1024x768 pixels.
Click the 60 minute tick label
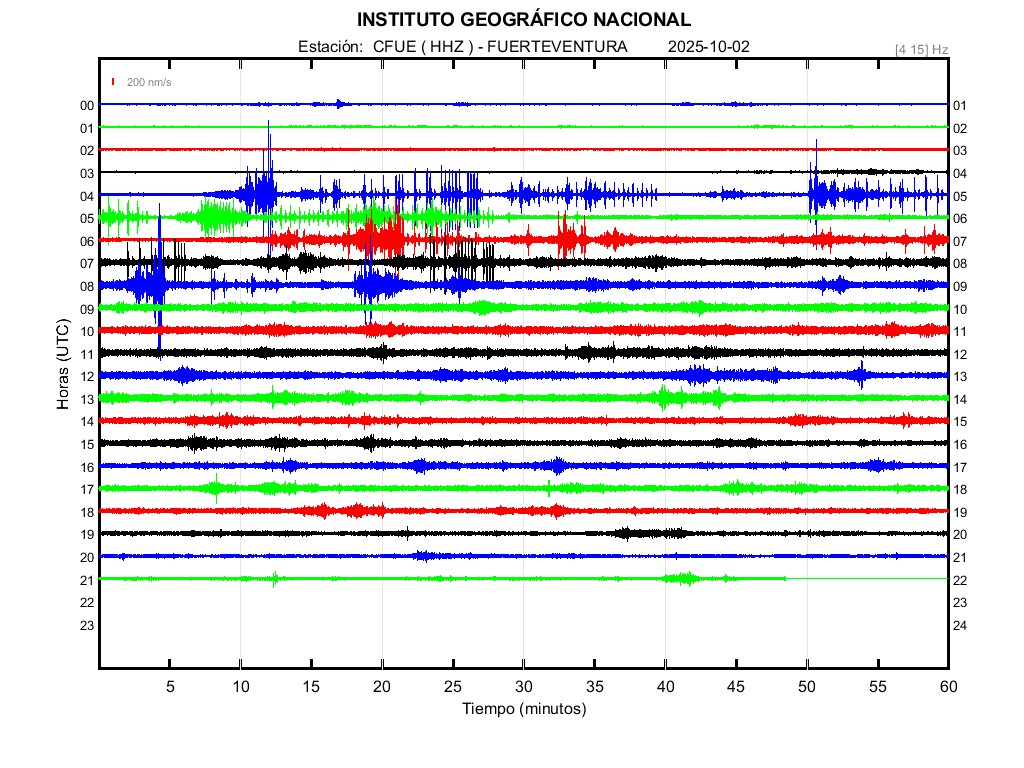[x=948, y=687]
